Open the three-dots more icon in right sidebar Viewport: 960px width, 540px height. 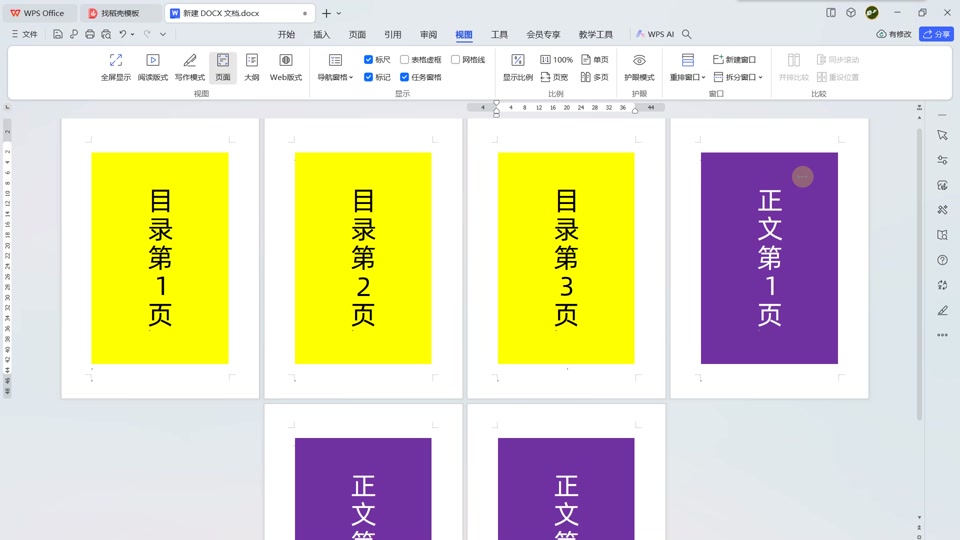coord(942,335)
